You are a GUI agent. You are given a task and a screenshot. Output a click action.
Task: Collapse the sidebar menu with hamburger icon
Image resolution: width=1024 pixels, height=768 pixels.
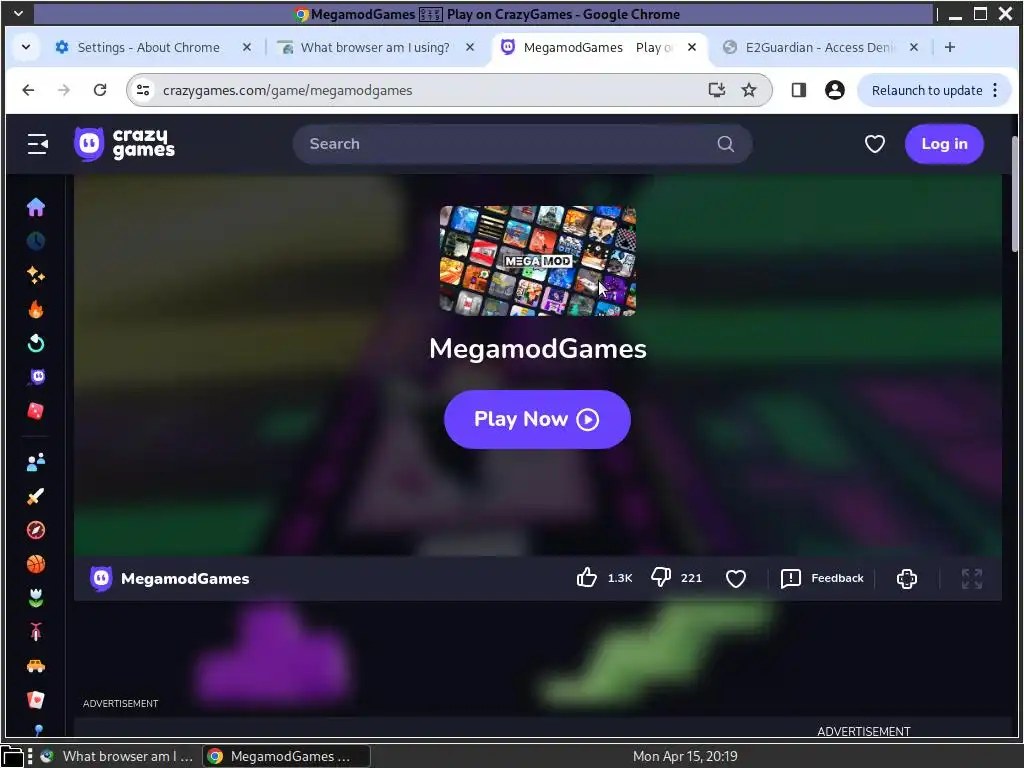37,144
